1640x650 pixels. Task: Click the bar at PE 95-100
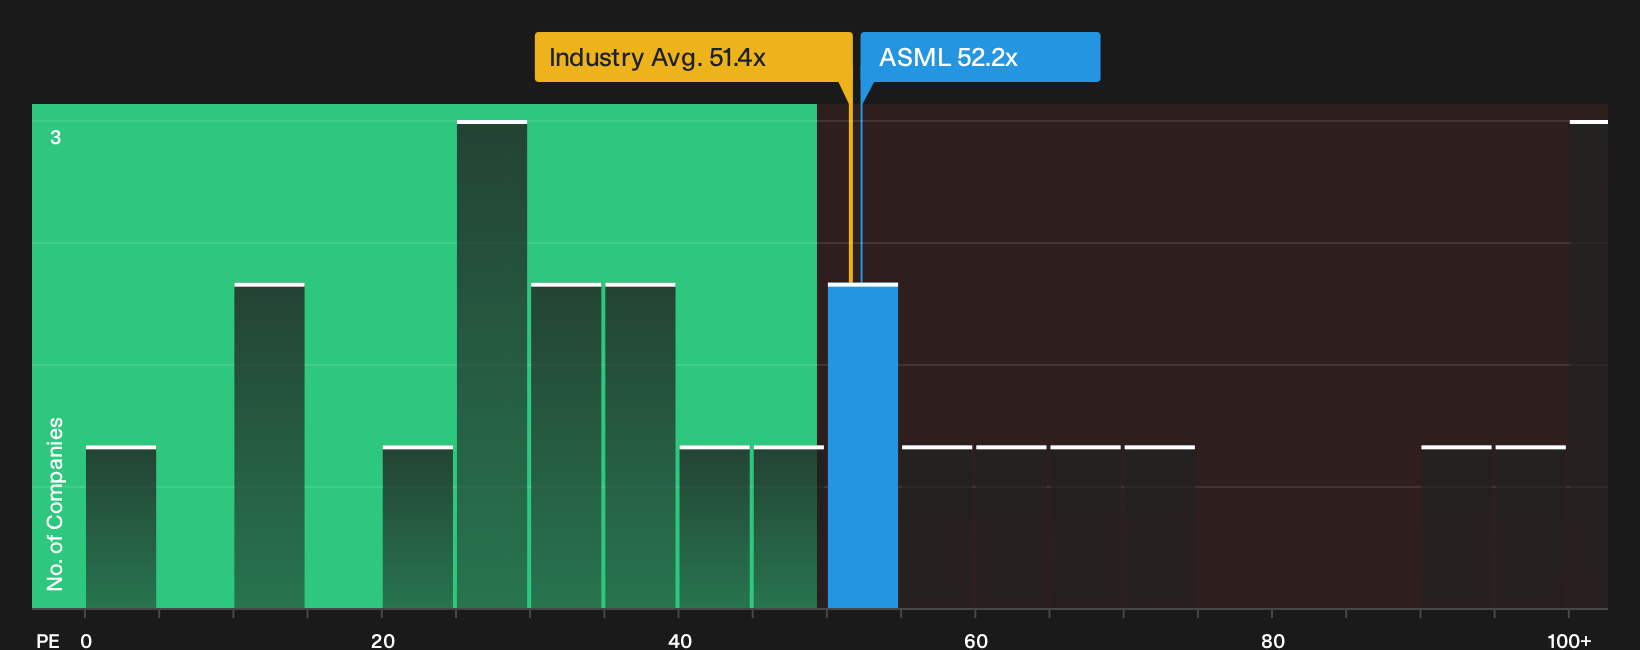tap(1530, 527)
